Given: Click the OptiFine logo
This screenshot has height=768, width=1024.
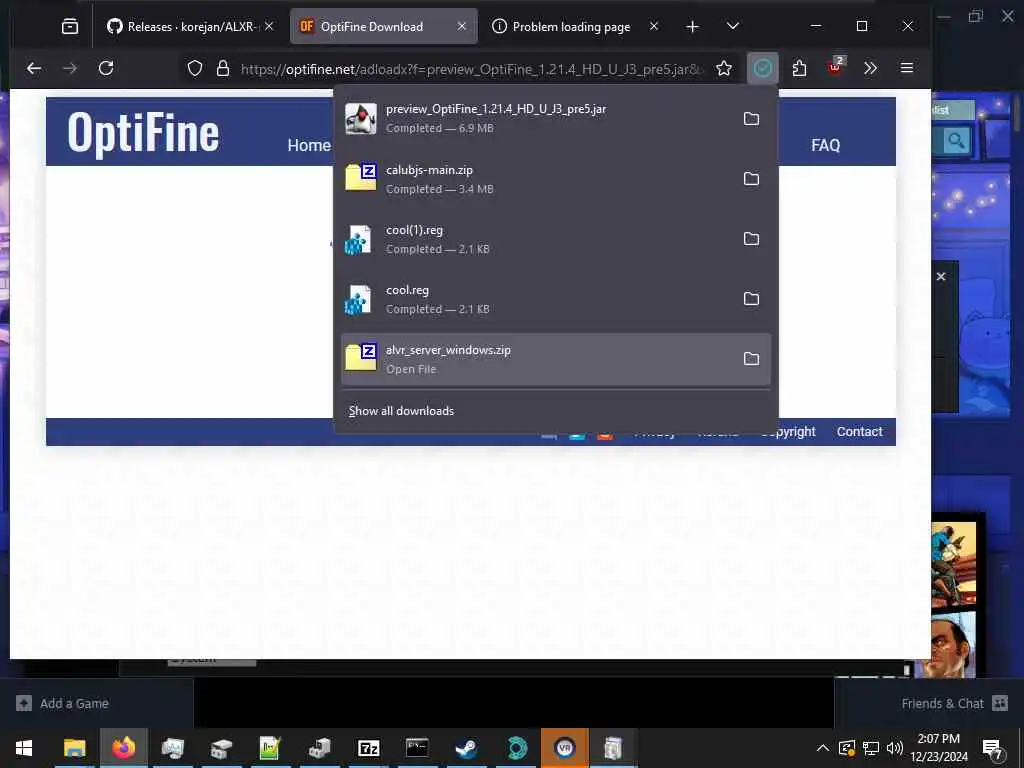Looking at the screenshot, I should pos(143,133).
